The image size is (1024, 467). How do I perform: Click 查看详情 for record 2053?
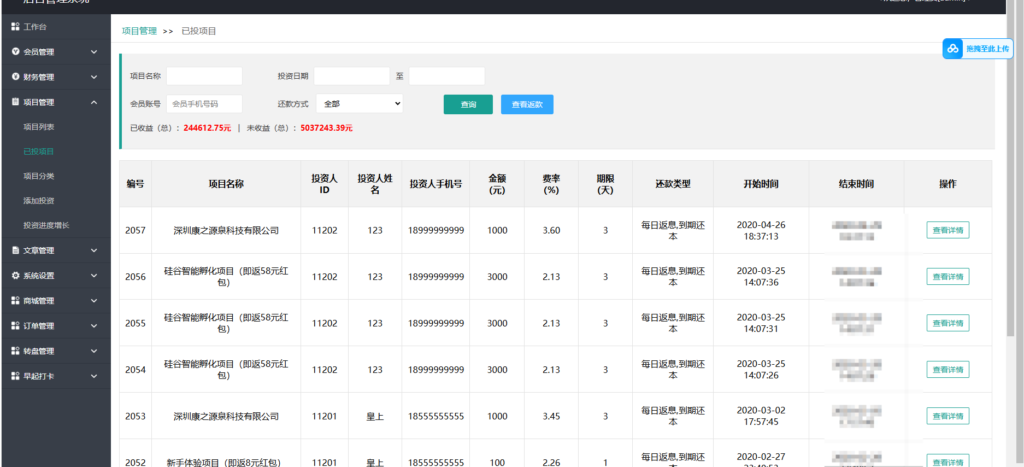point(948,416)
